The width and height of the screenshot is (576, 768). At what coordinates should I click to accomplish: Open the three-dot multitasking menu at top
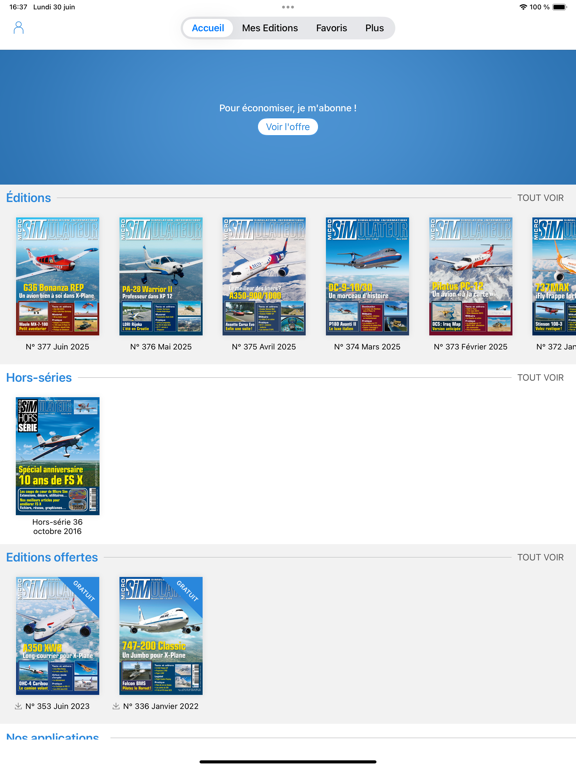coord(288,7)
